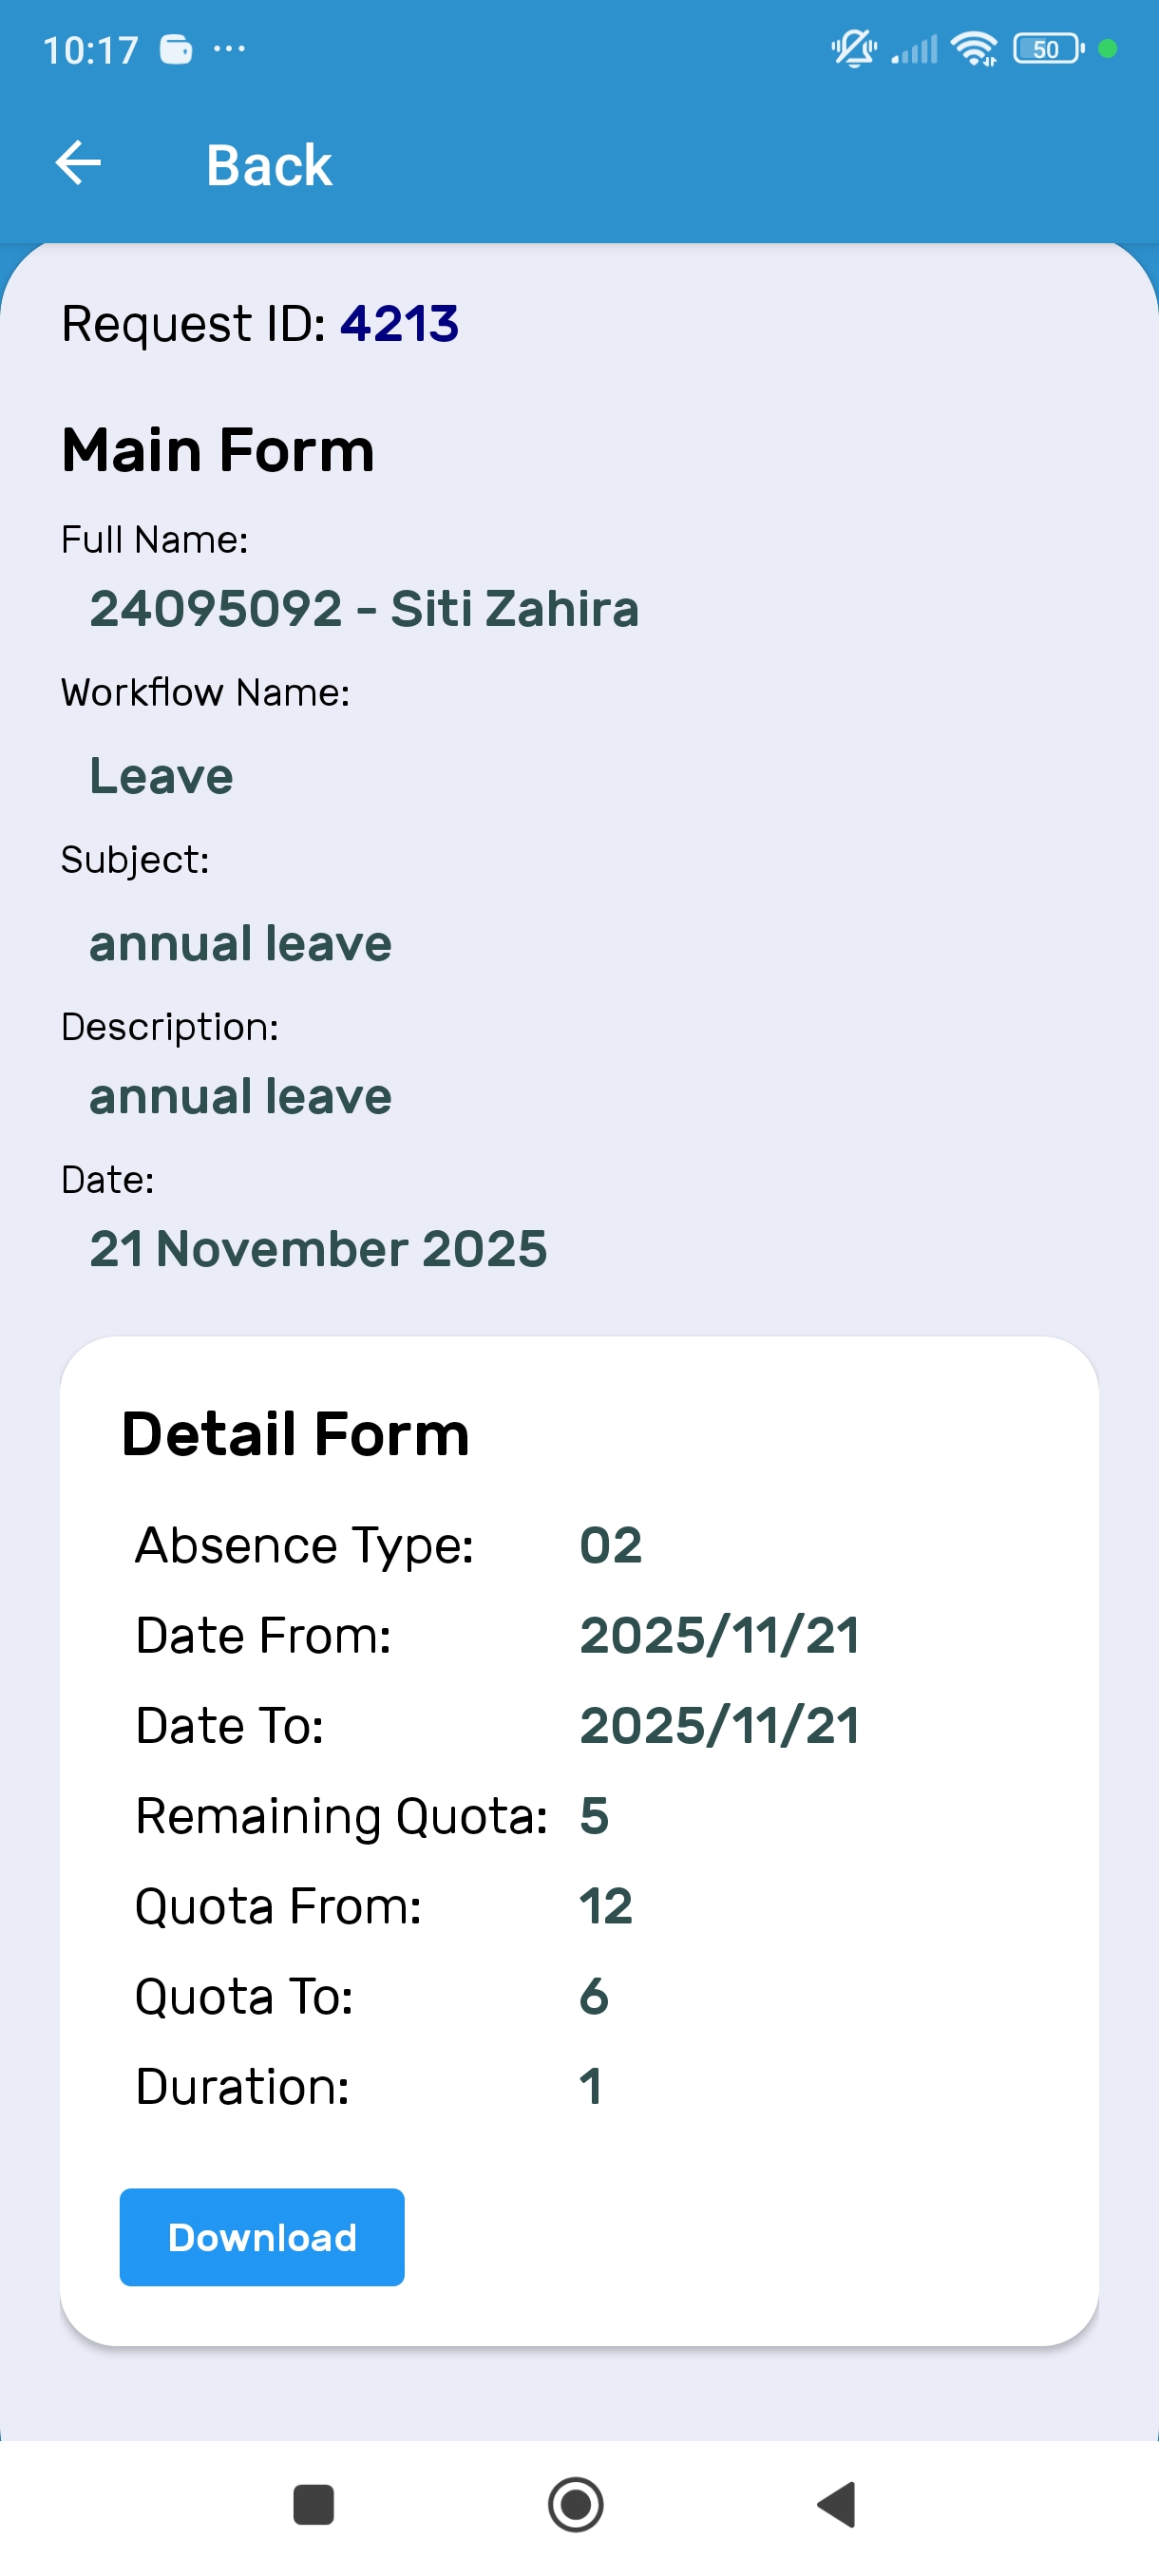1159x2576 pixels.
Task: Tap the Workflow Name value Leave
Action: coord(162,776)
